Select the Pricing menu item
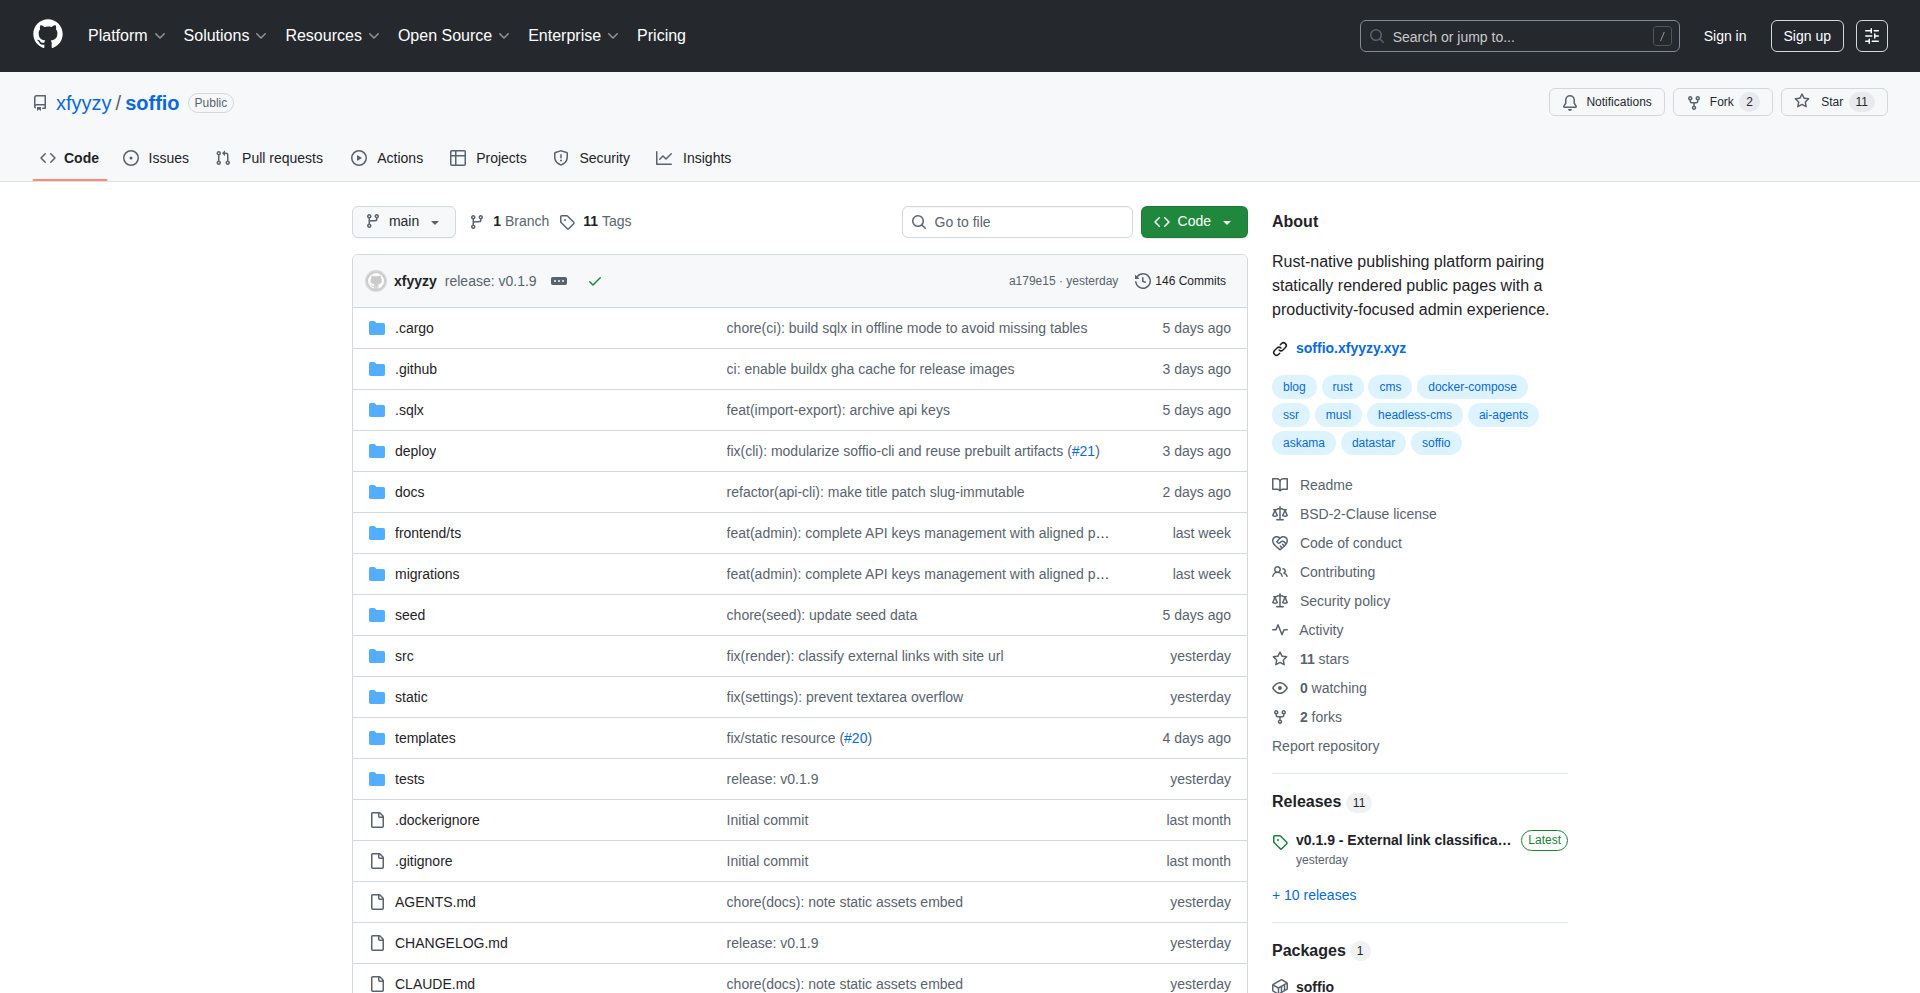Viewport: 1920px width, 993px height. click(x=661, y=36)
